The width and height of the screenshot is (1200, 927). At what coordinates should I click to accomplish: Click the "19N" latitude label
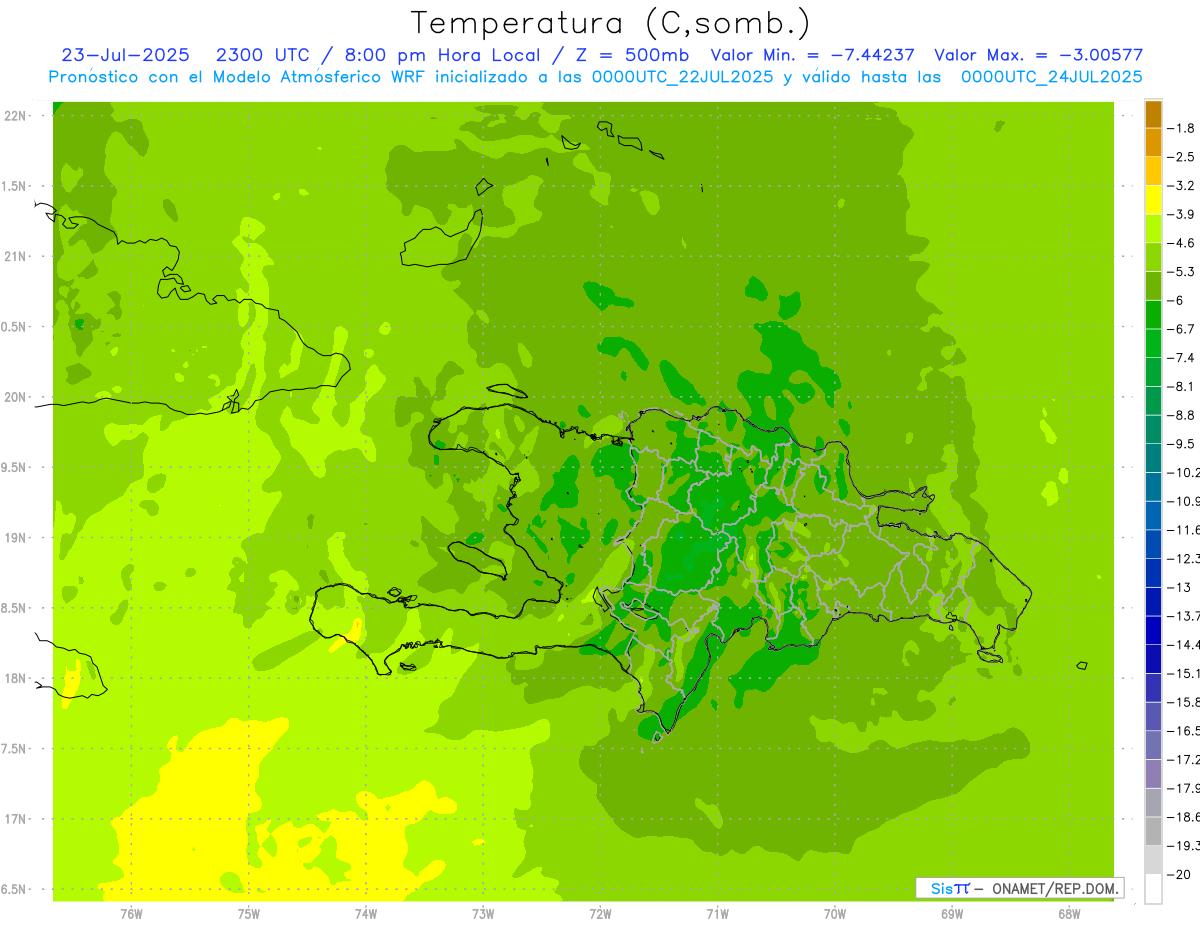point(14,538)
